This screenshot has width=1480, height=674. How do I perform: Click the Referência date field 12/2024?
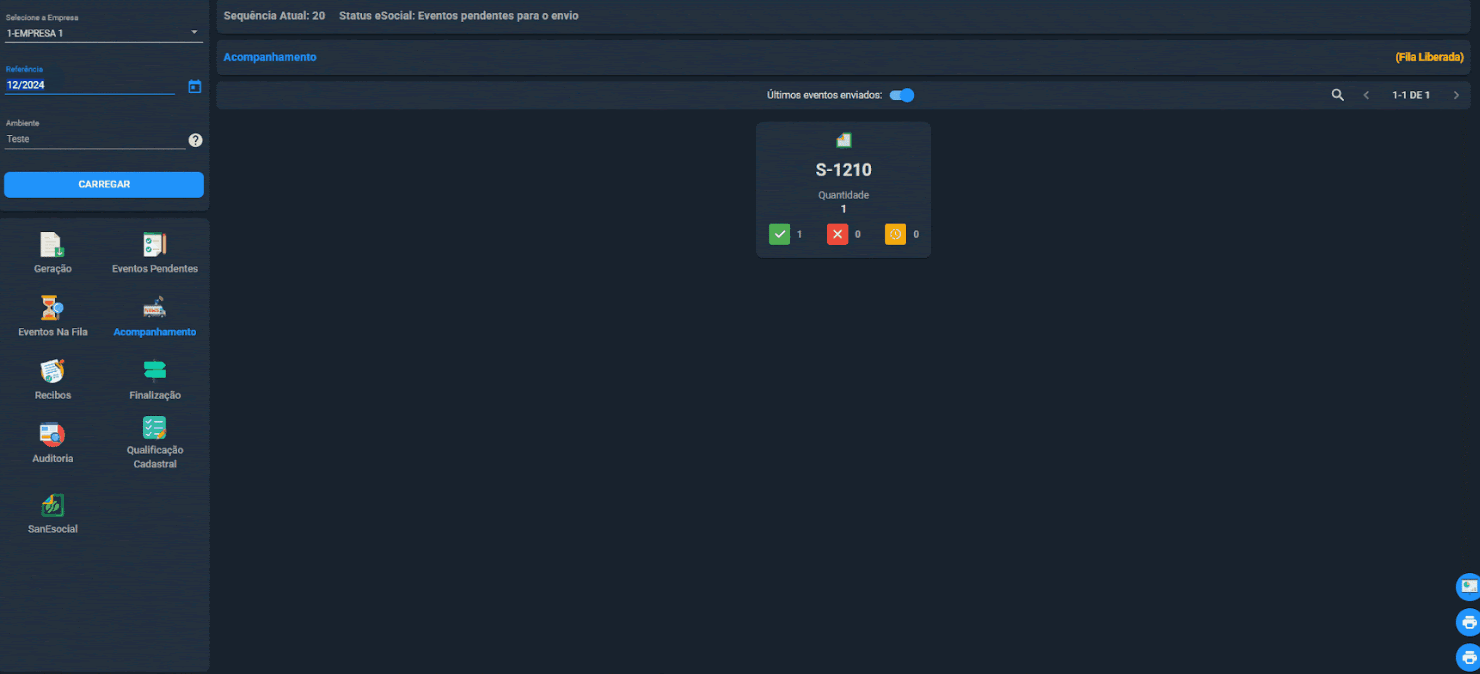89,86
